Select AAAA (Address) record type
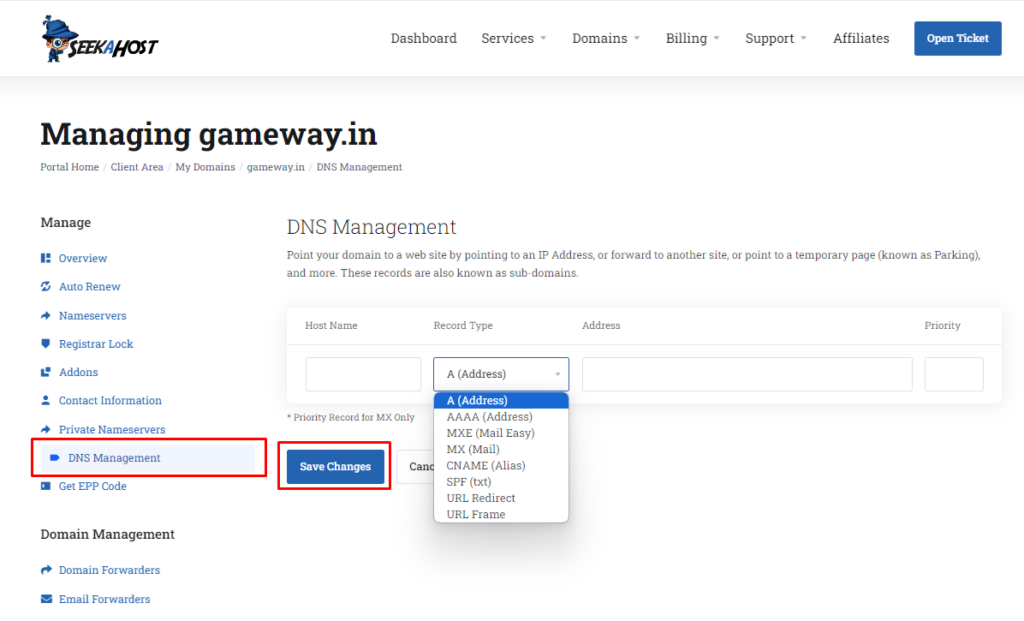Screen dimensions: 1024x621 point(501,417)
